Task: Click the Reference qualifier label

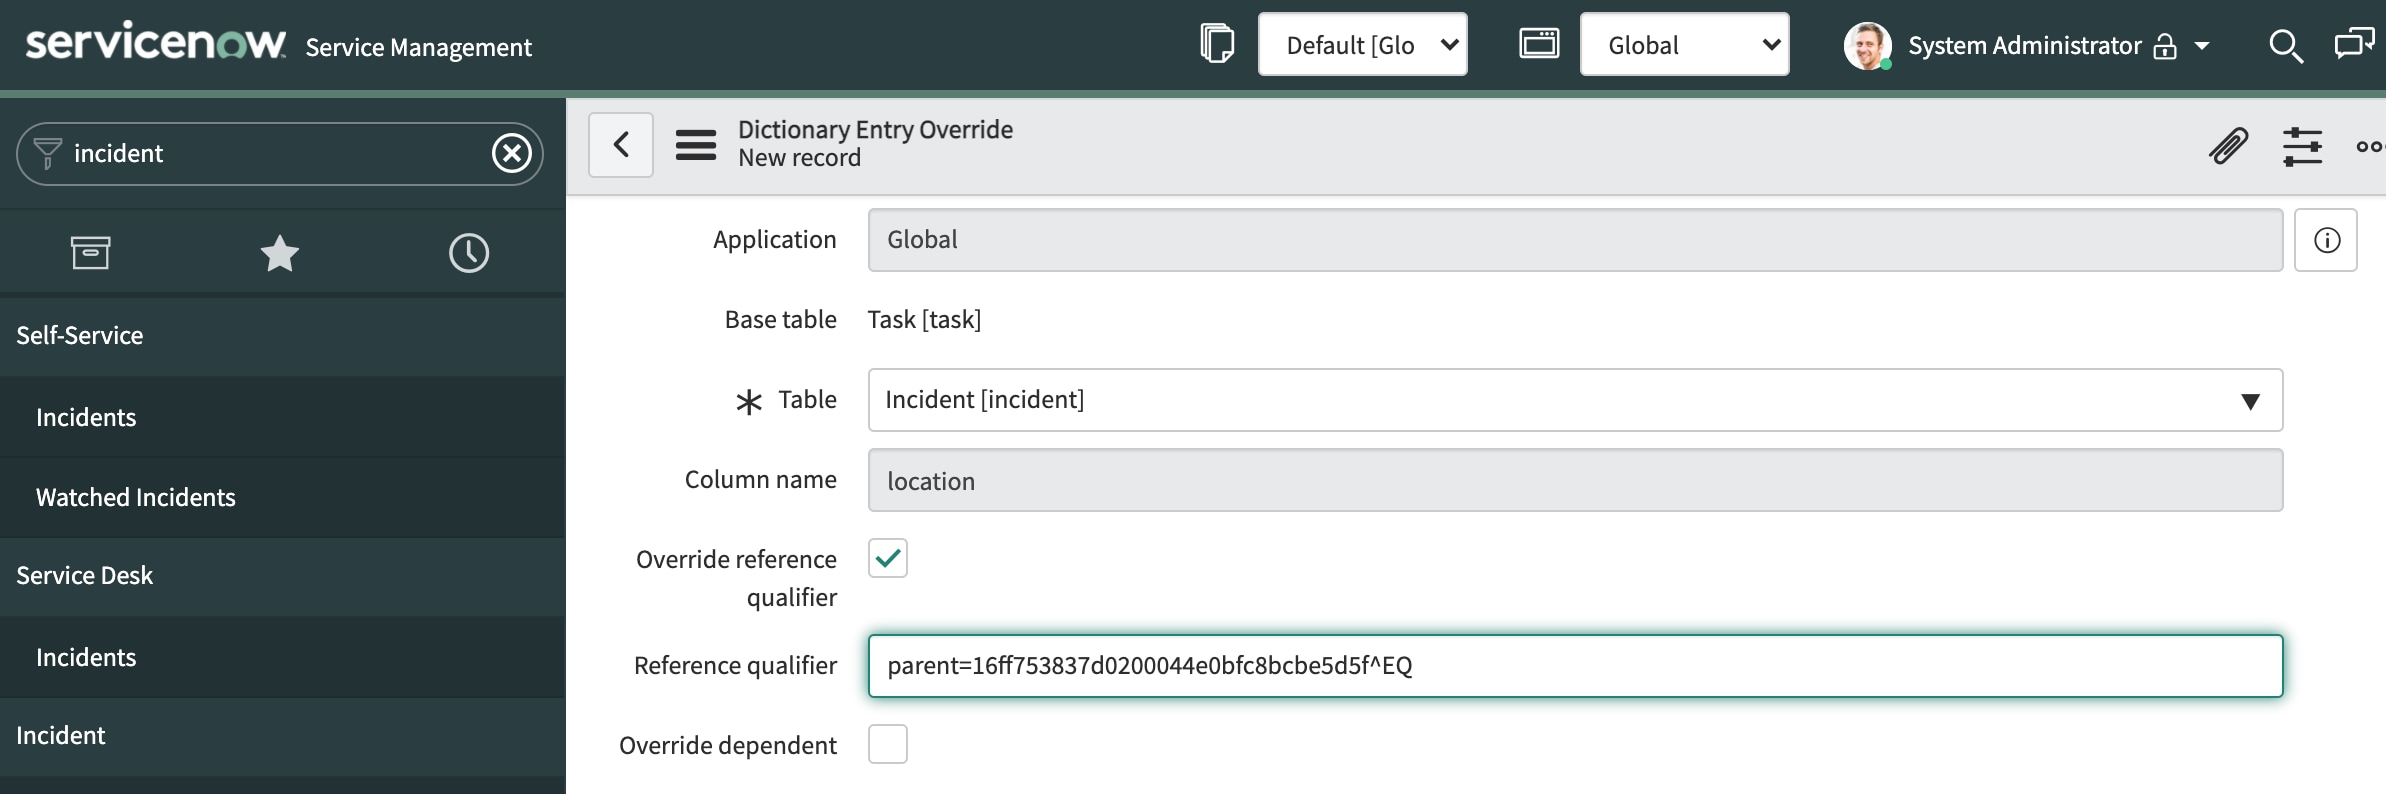Action: click(x=735, y=665)
